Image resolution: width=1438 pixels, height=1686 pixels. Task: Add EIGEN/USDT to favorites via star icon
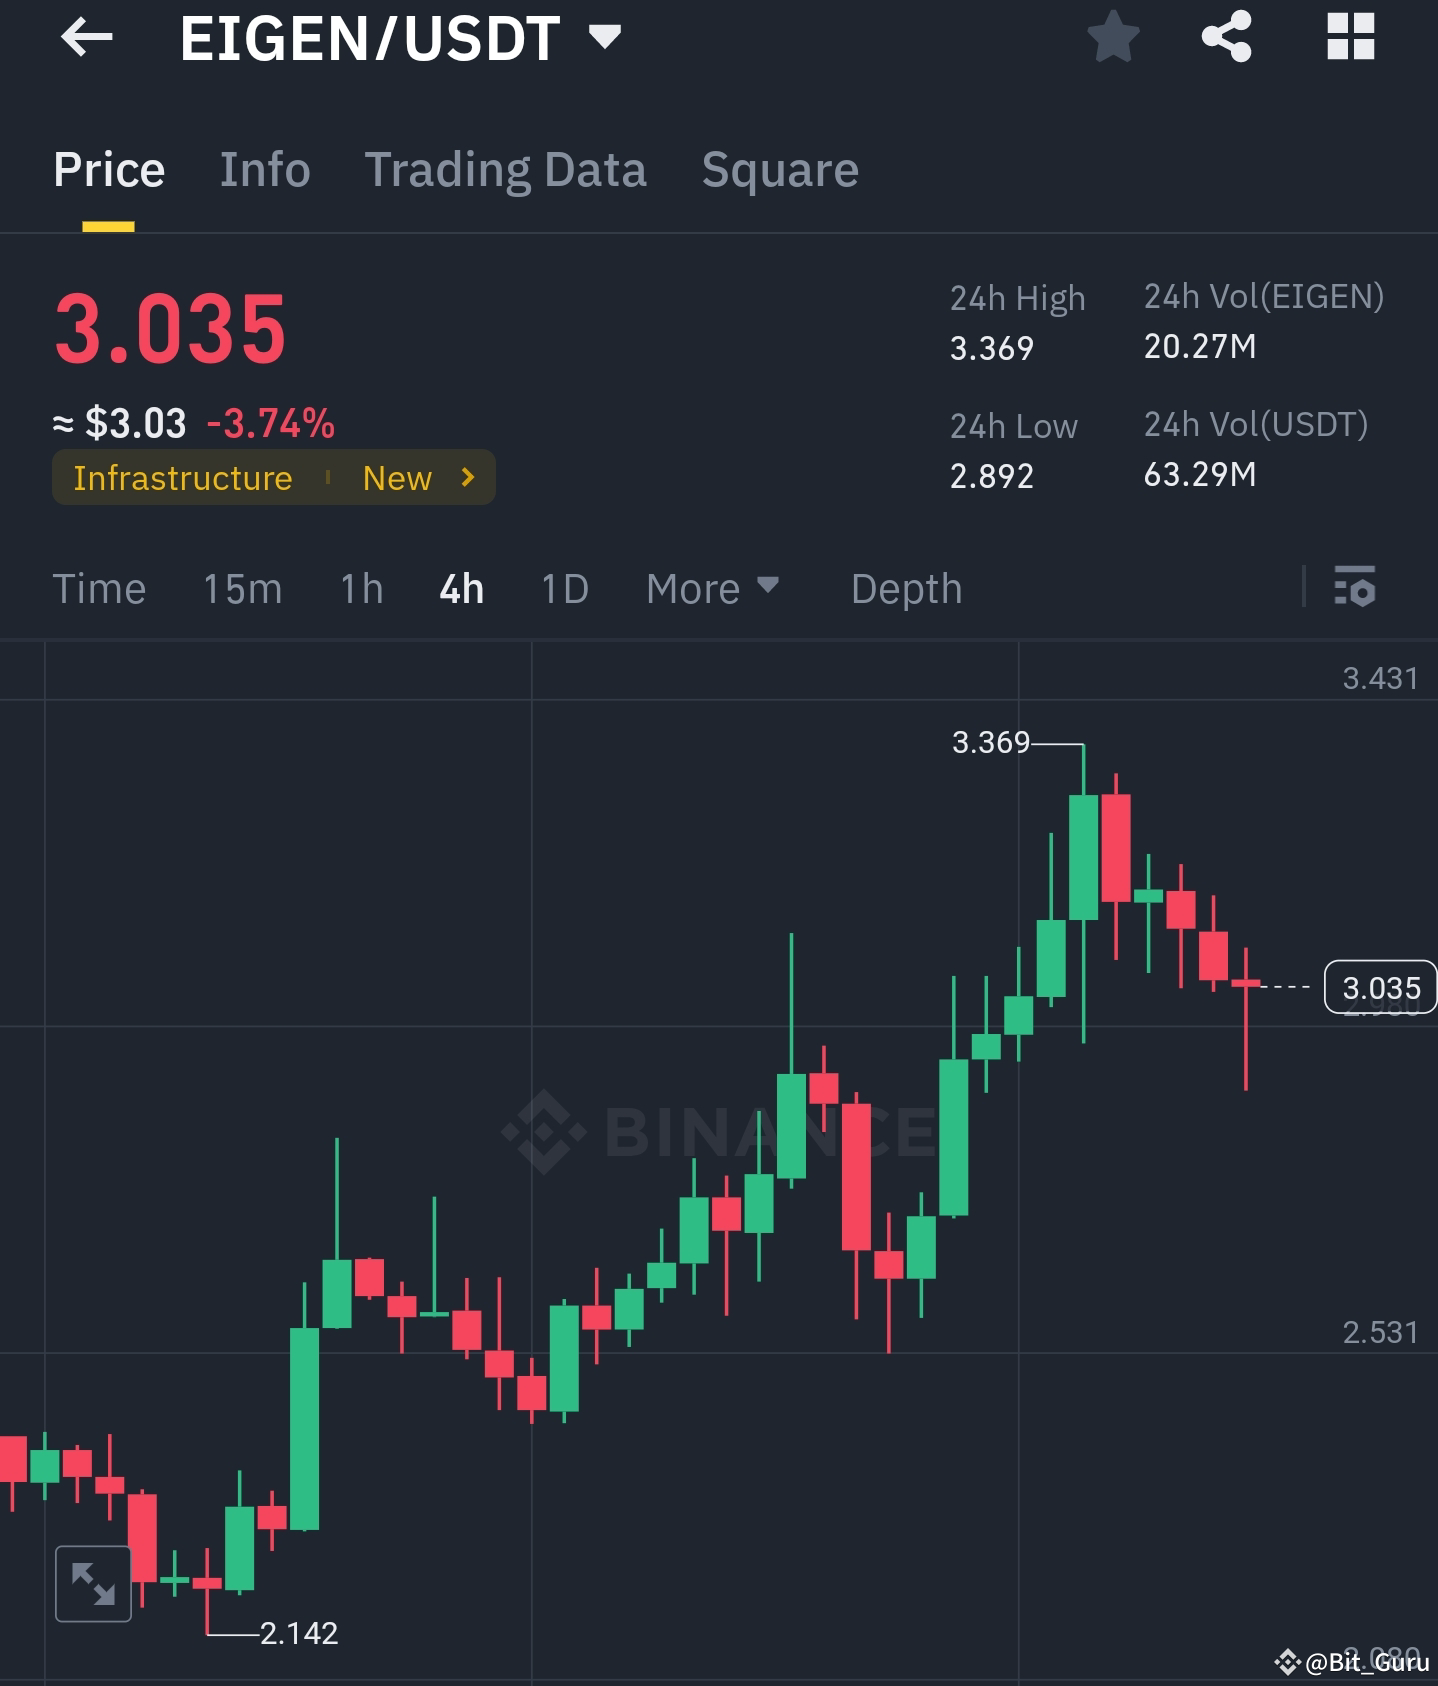pyautogui.click(x=1112, y=38)
